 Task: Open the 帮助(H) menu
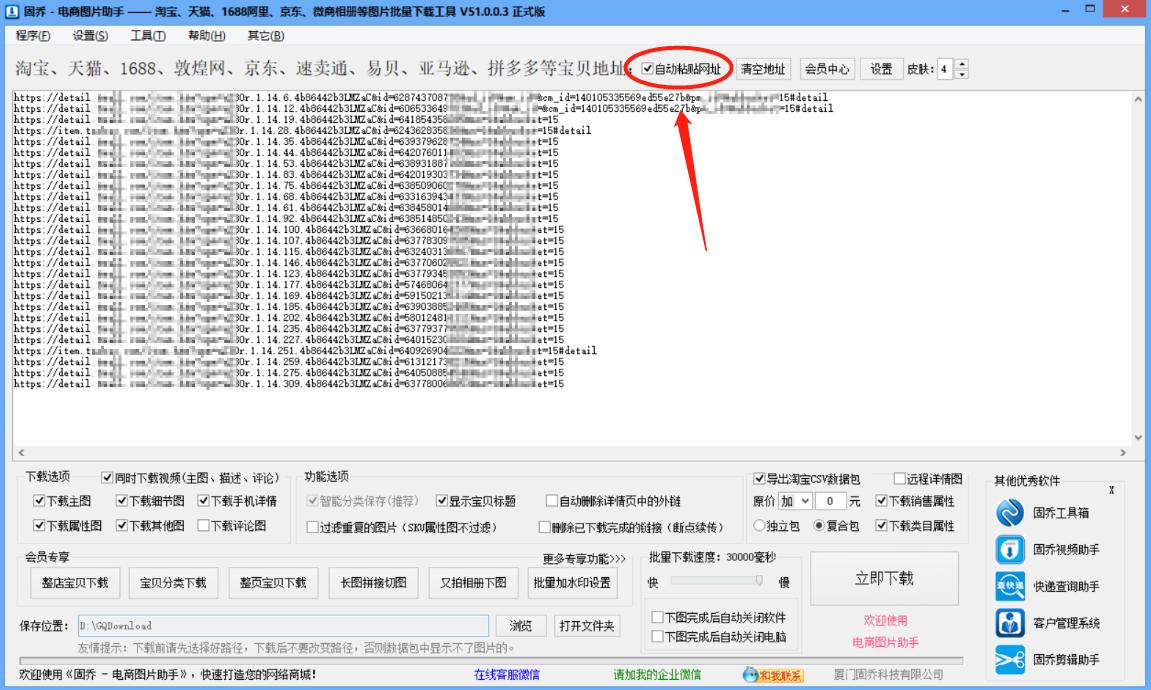coord(206,35)
